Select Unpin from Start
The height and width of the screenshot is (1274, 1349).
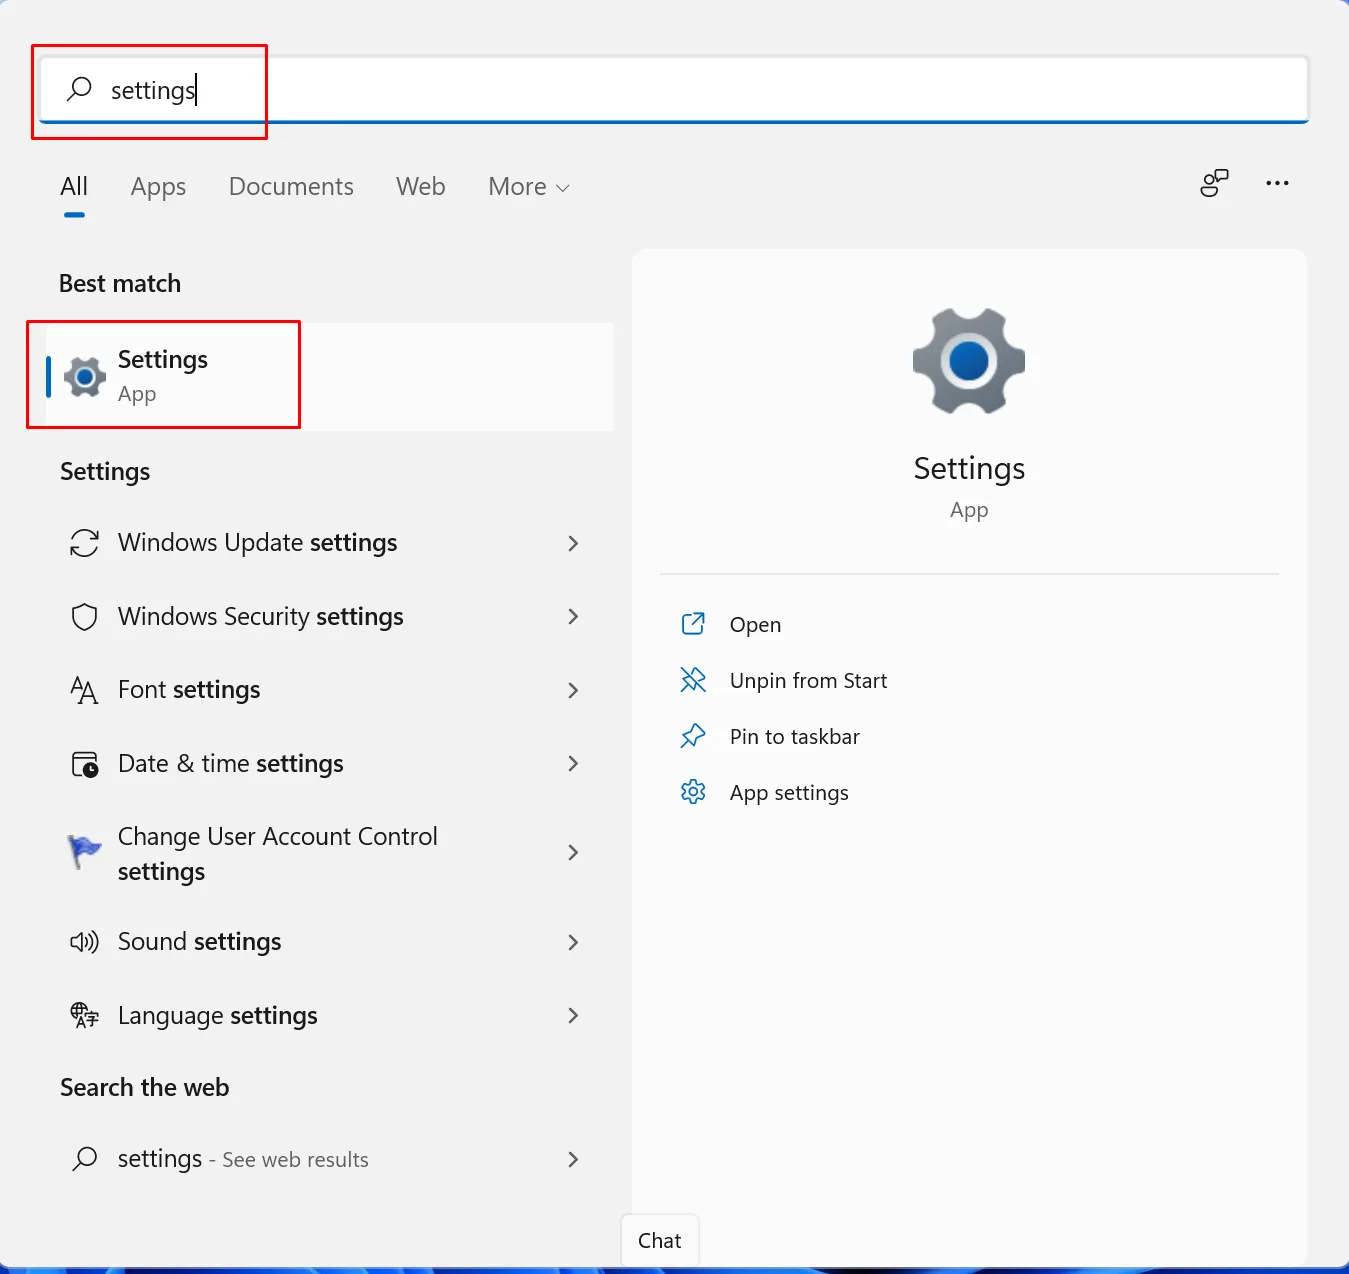(808, 681)
